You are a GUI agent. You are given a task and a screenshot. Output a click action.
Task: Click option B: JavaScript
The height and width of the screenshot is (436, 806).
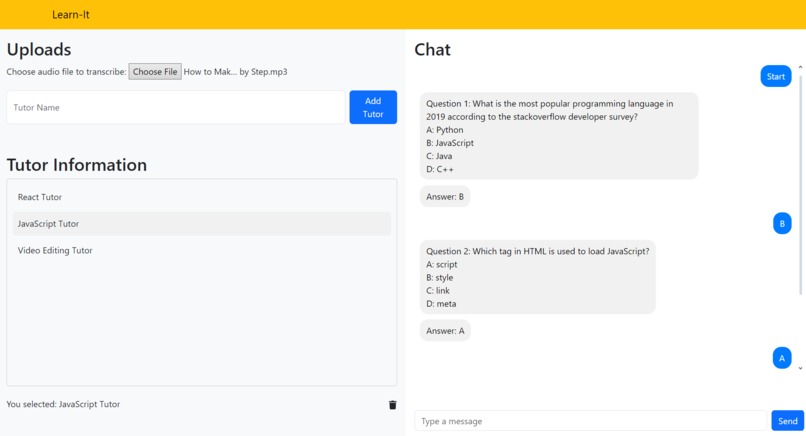point(450,143)
